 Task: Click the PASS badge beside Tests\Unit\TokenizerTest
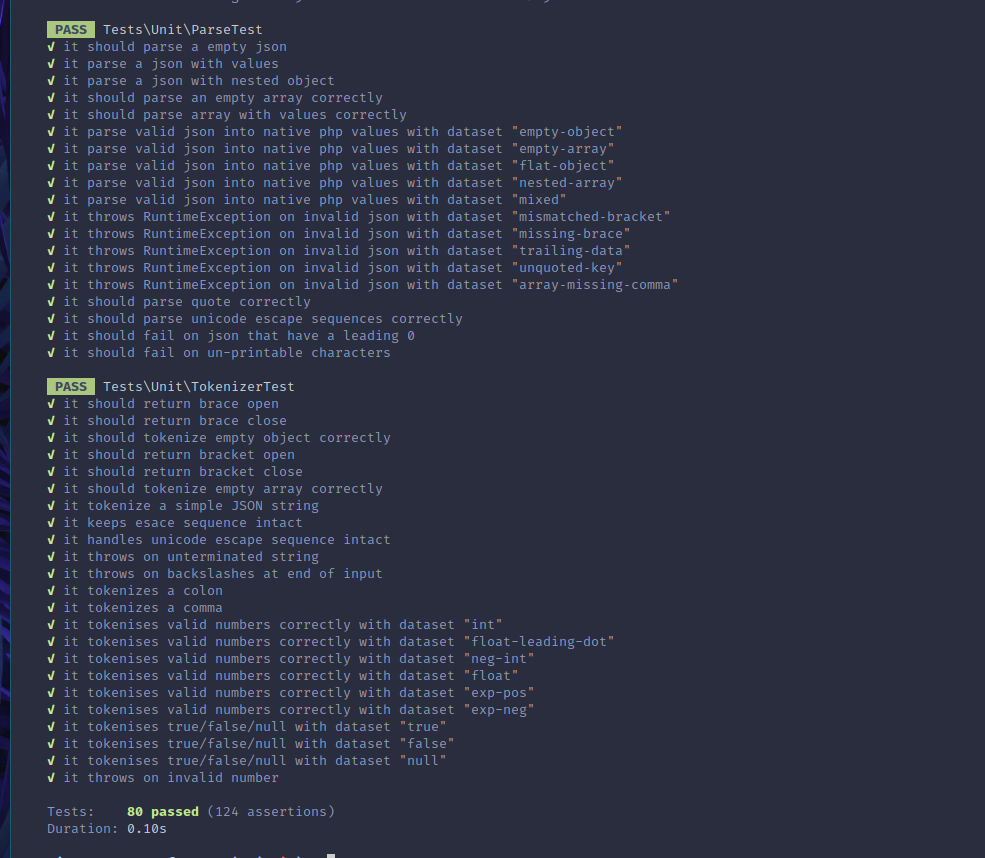[71, 386]
